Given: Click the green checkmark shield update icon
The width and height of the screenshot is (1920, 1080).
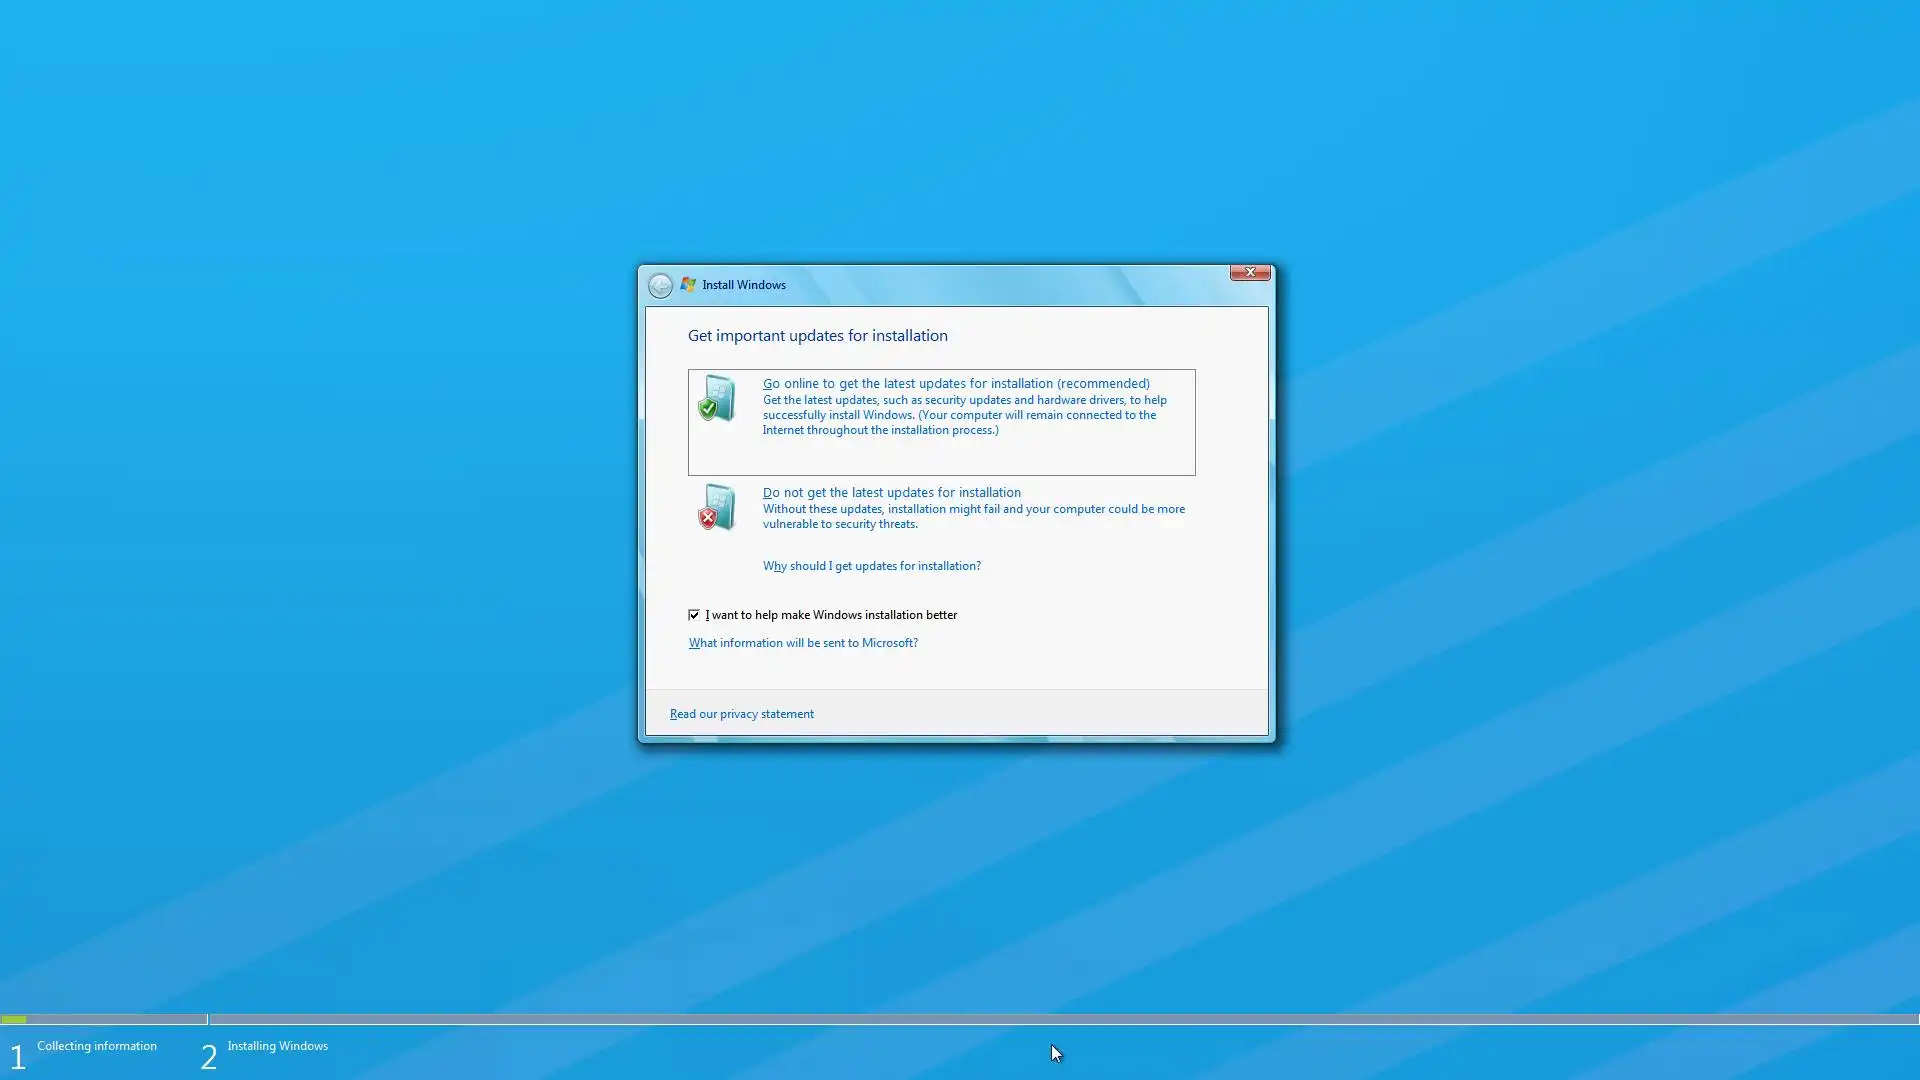Looking at the screenshot, I should click(716, 398).
